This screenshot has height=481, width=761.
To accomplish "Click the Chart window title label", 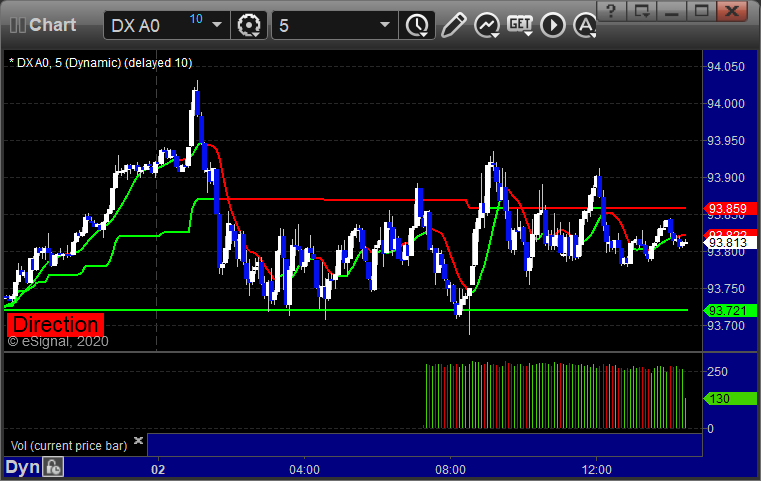I will [x=52, y=25].
